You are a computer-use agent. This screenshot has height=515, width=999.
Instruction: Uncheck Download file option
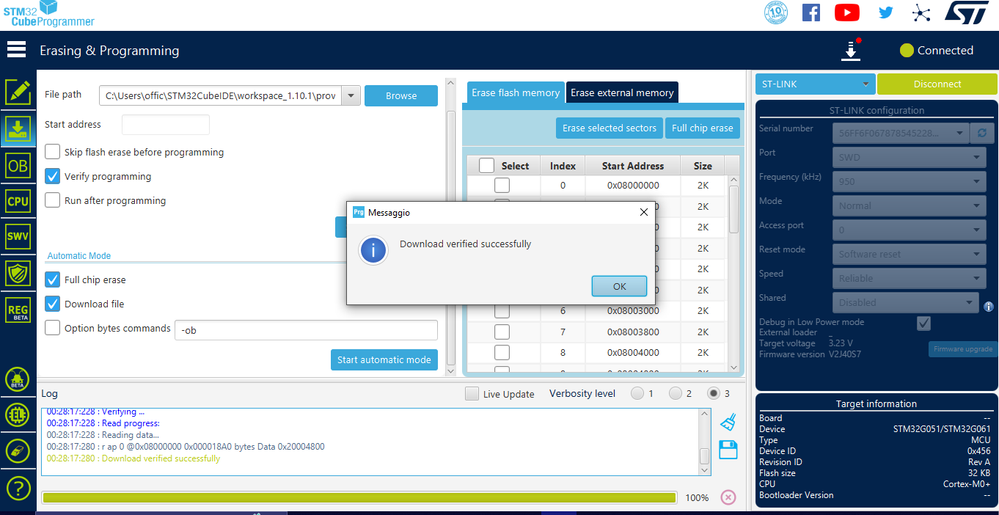click(52, 304)
